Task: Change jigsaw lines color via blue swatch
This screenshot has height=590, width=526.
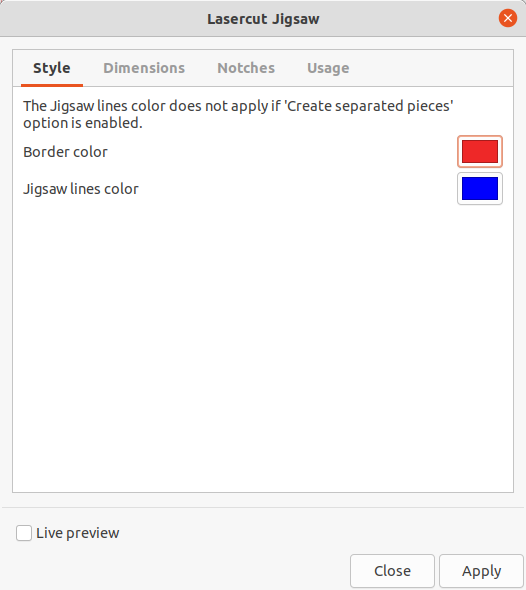Action: (480, 189)
